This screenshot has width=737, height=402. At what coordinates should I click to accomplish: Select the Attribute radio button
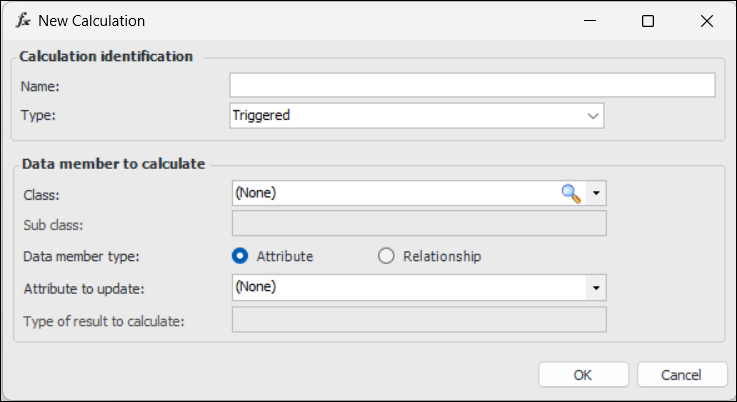[x=240, y=256]
